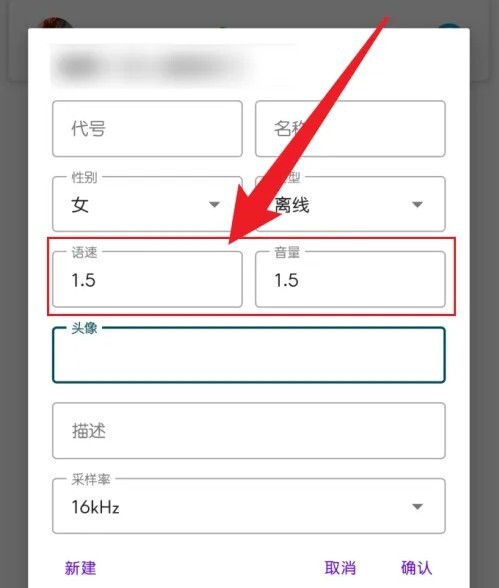The width and height of the screenshot is (499, 588).
Task: Click the 语速 field label
Action: click(84, 252)
